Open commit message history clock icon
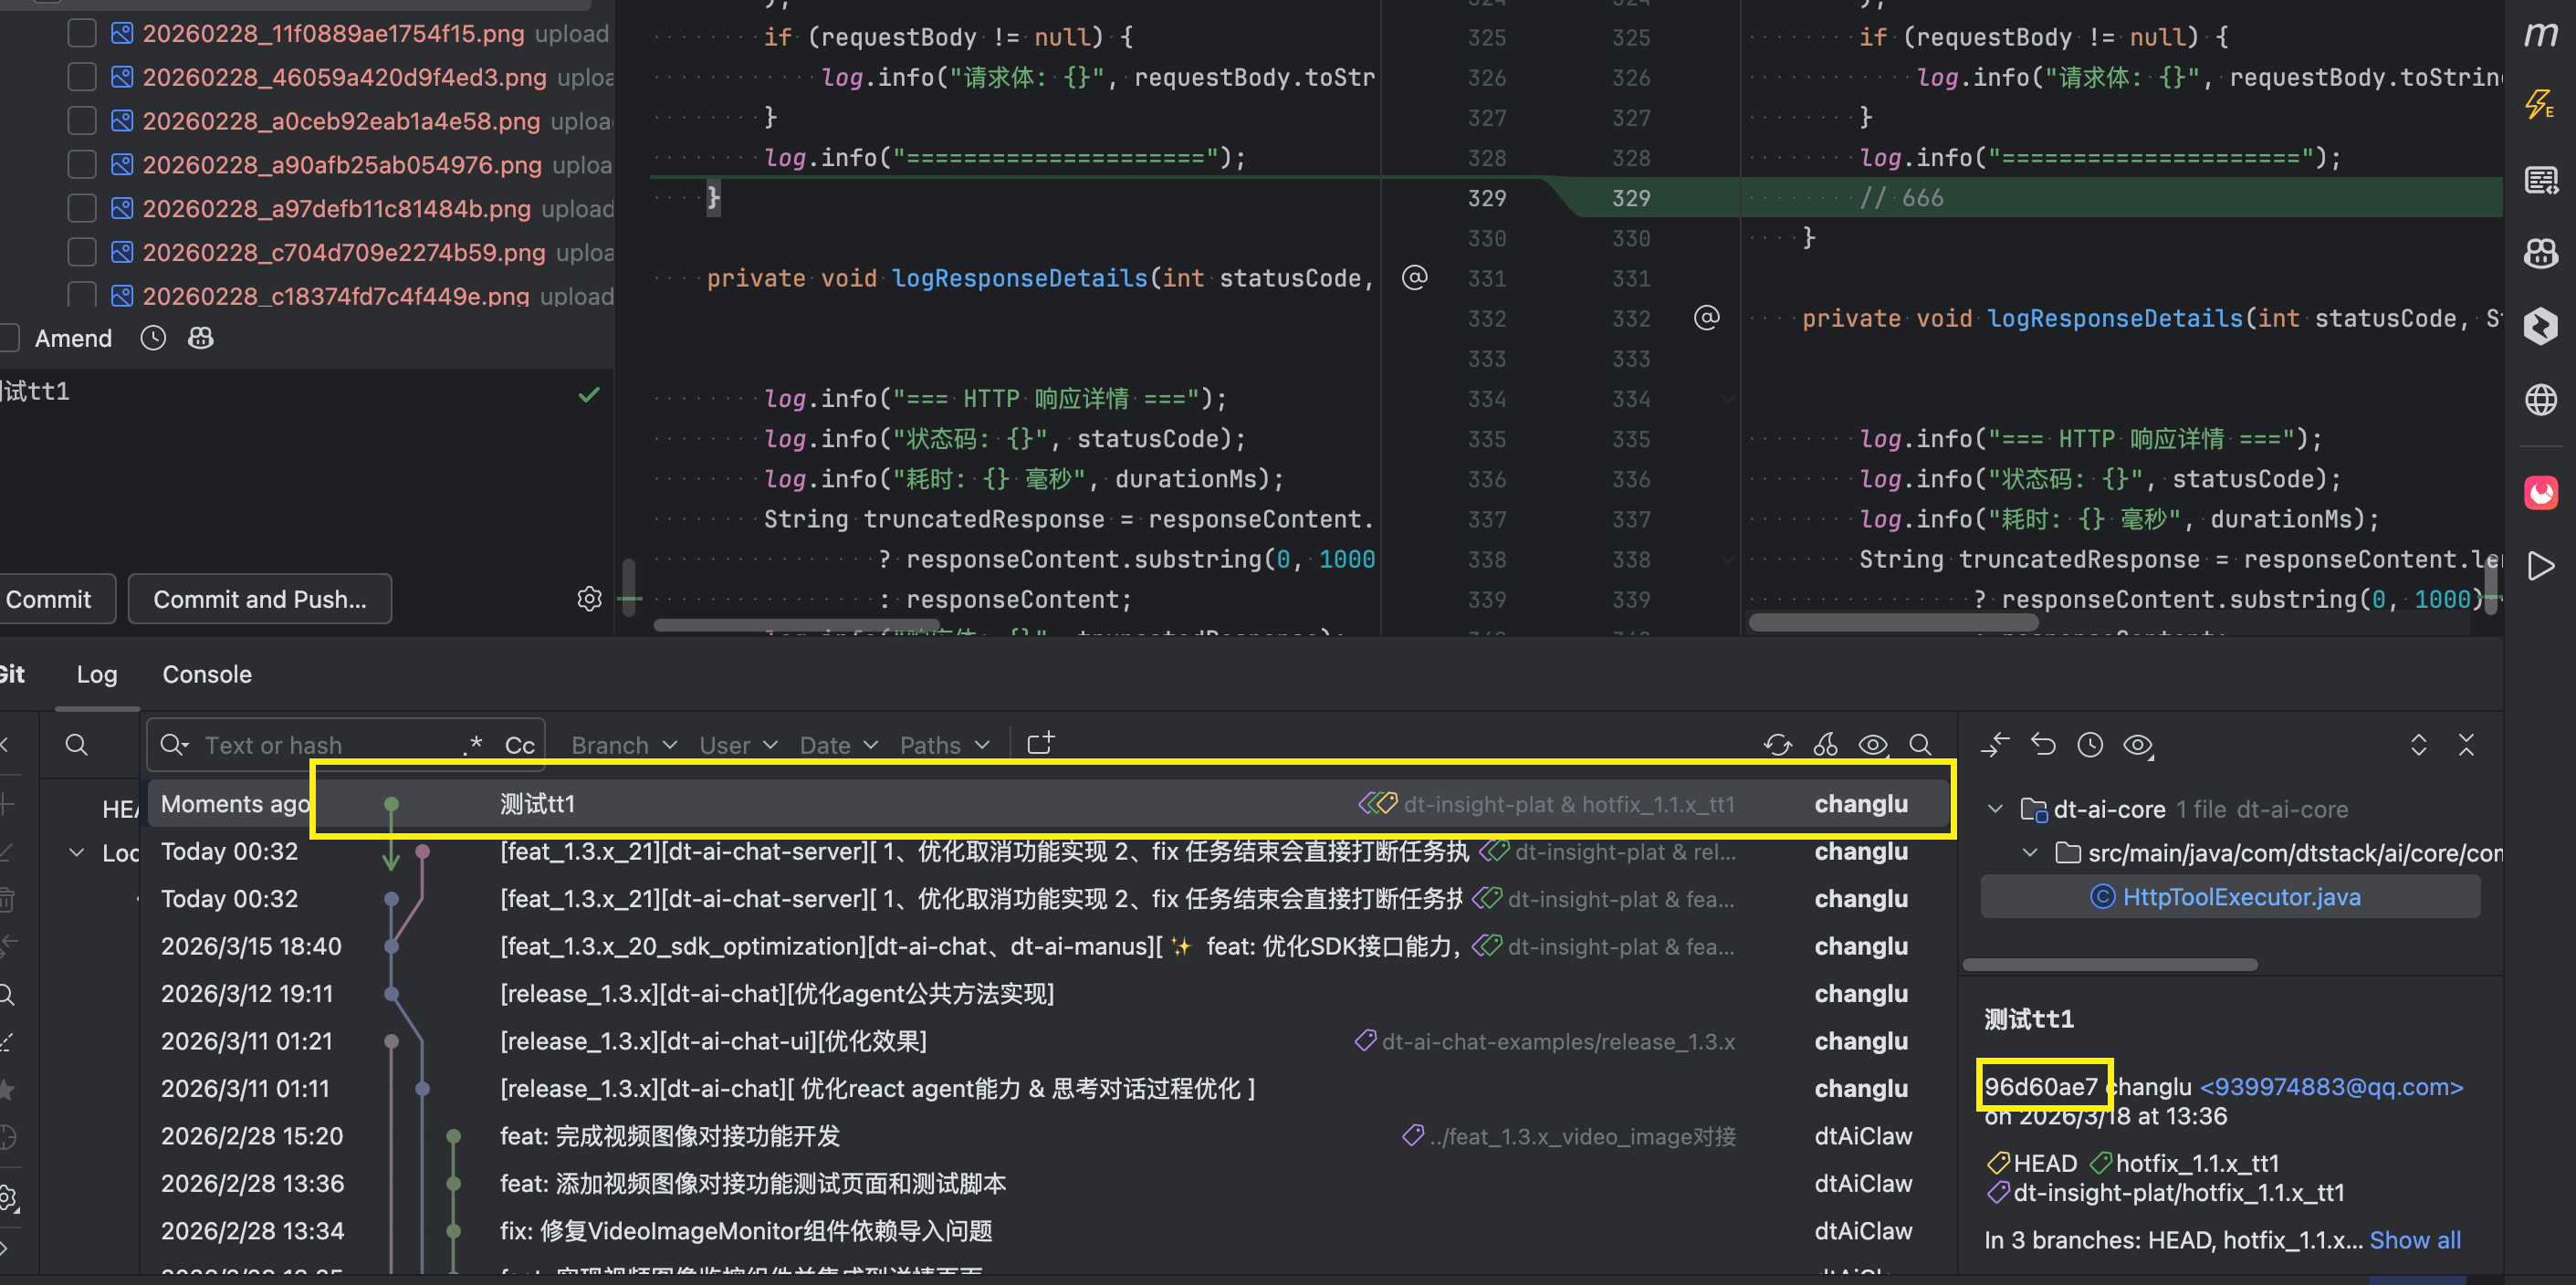This screenshot has height=1285, width=2576. pyautogui.click(x=153, y=338)
